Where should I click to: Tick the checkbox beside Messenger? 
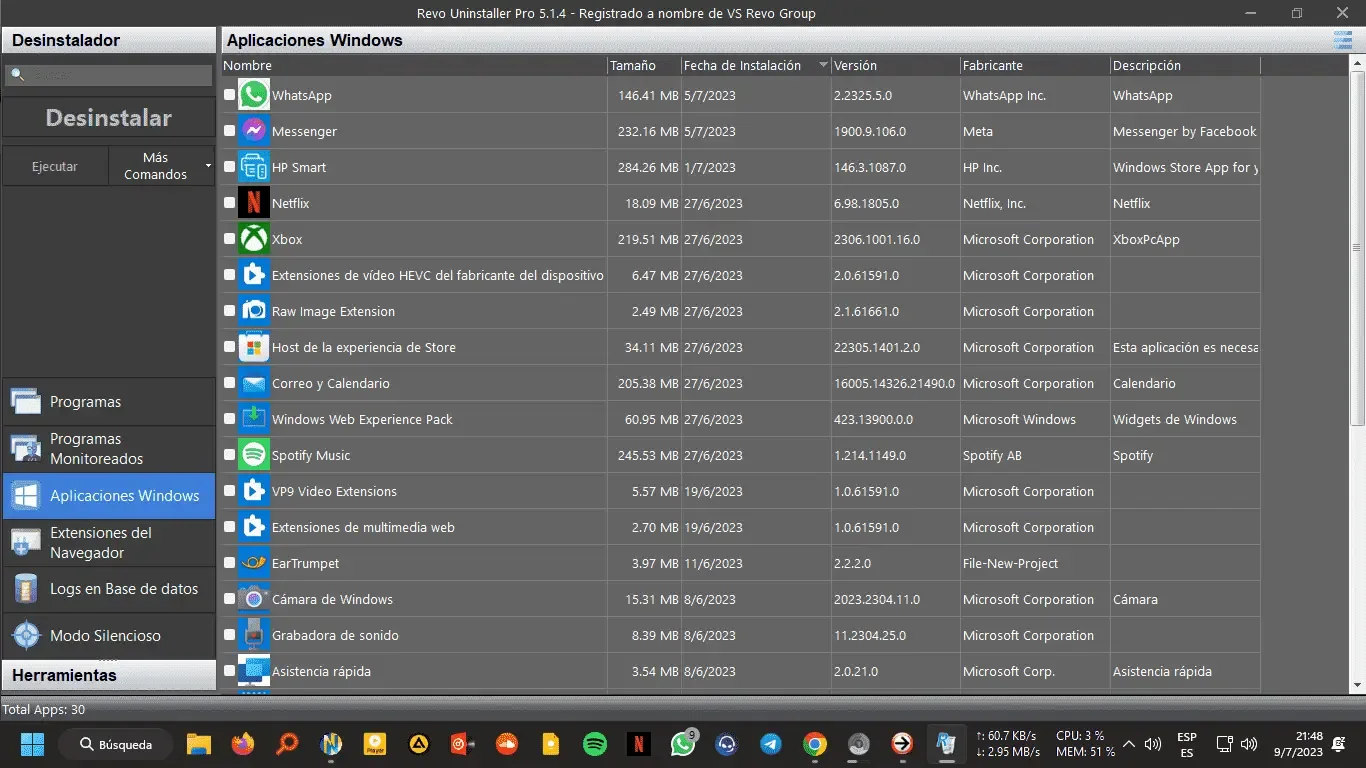tap(230, 131)
